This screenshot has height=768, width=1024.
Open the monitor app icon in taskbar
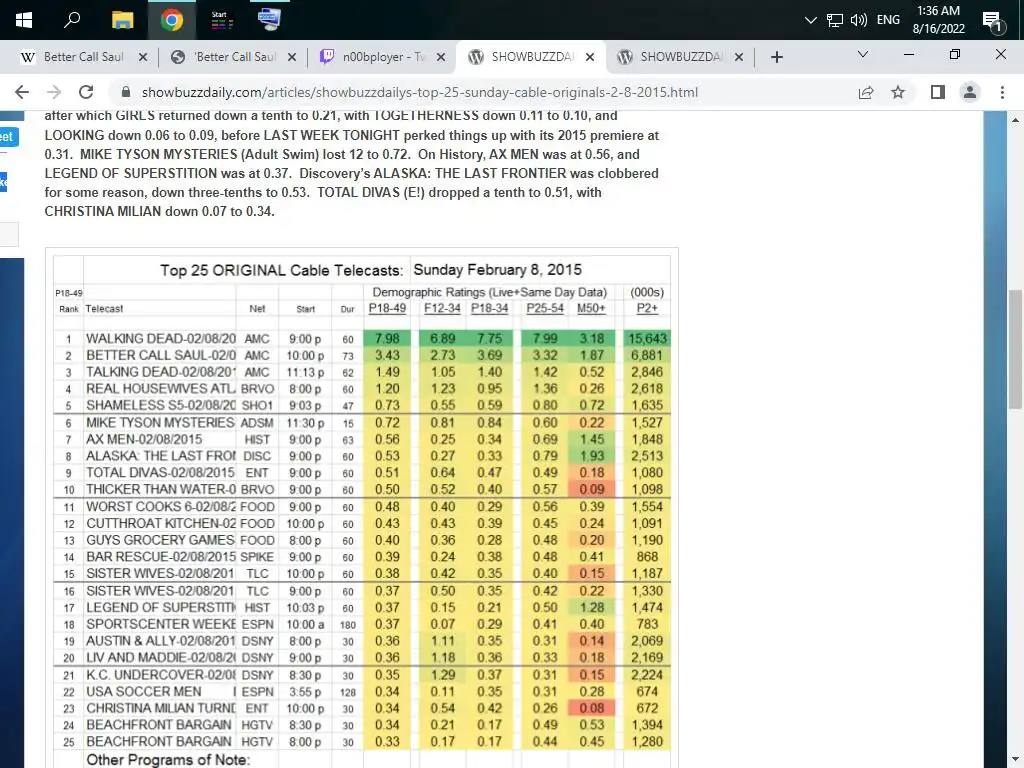click(269, 20)
